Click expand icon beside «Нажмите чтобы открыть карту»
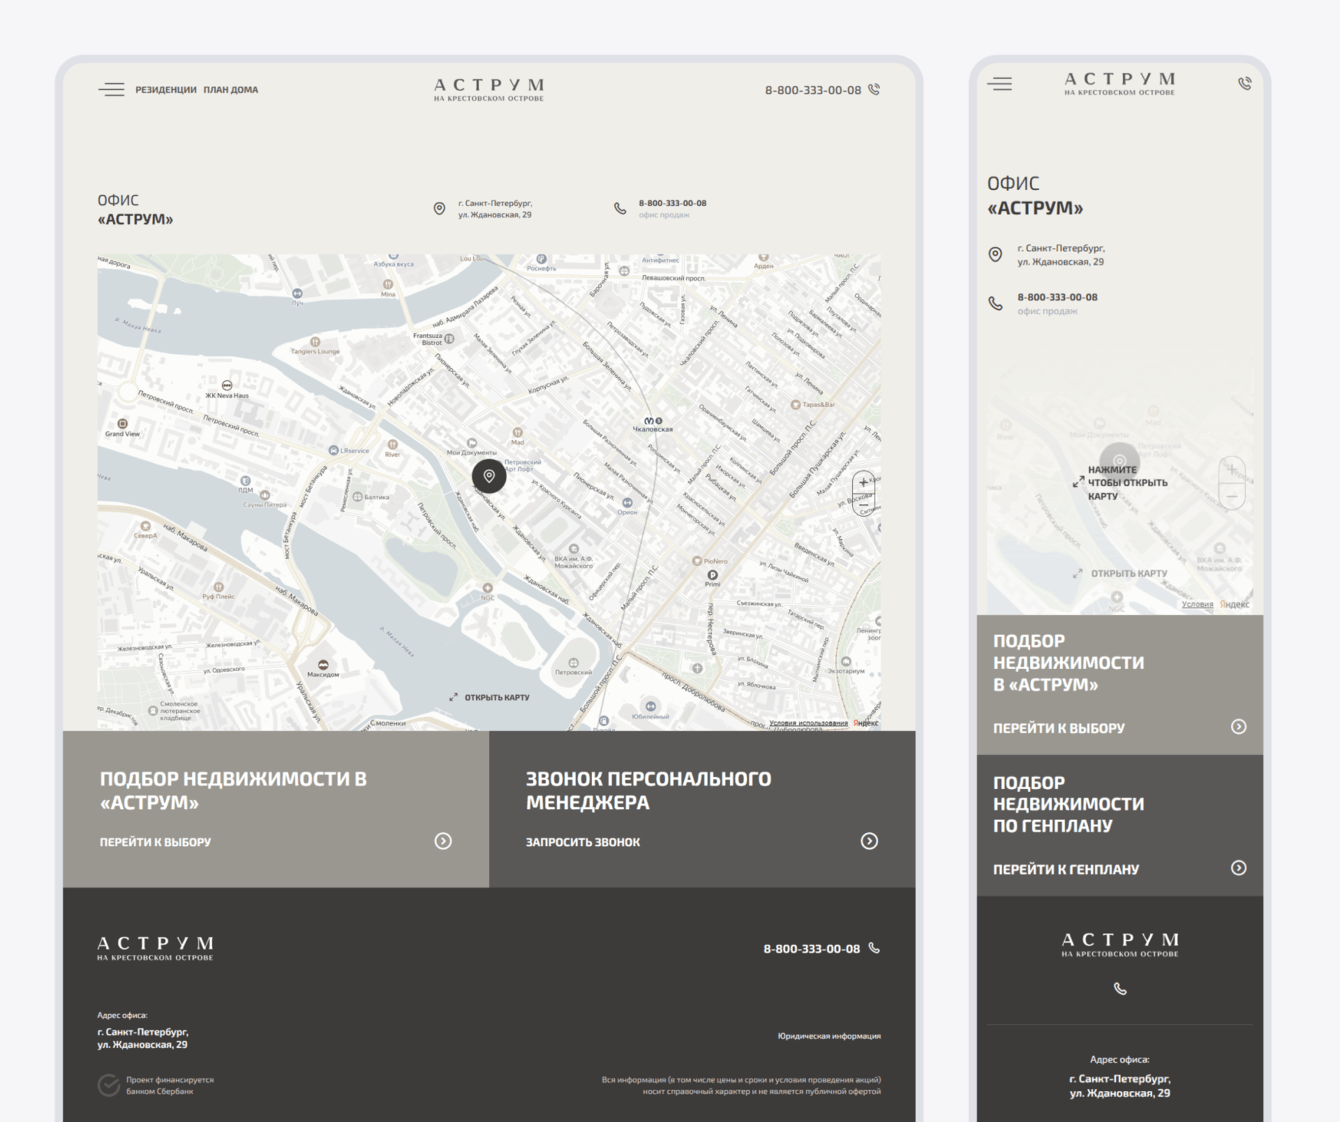The height and width of the screenshot is (1122, 1340). [1079, 482]
